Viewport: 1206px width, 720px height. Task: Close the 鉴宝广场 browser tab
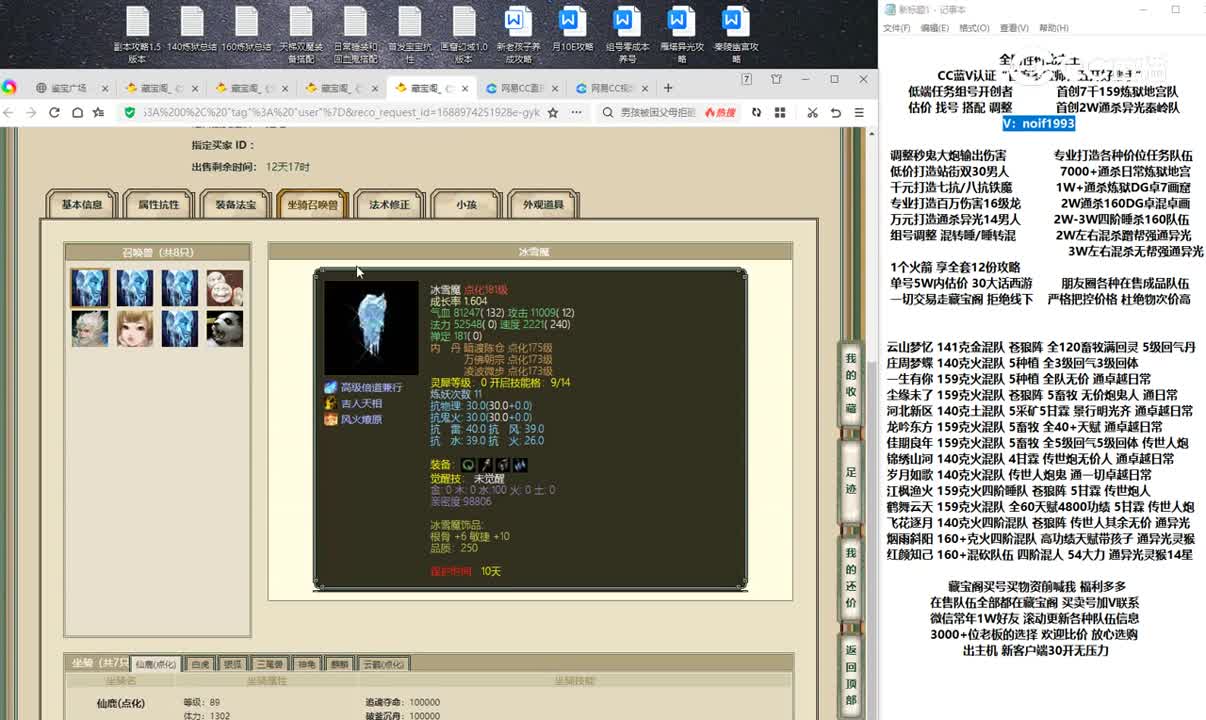coord(105,88)
